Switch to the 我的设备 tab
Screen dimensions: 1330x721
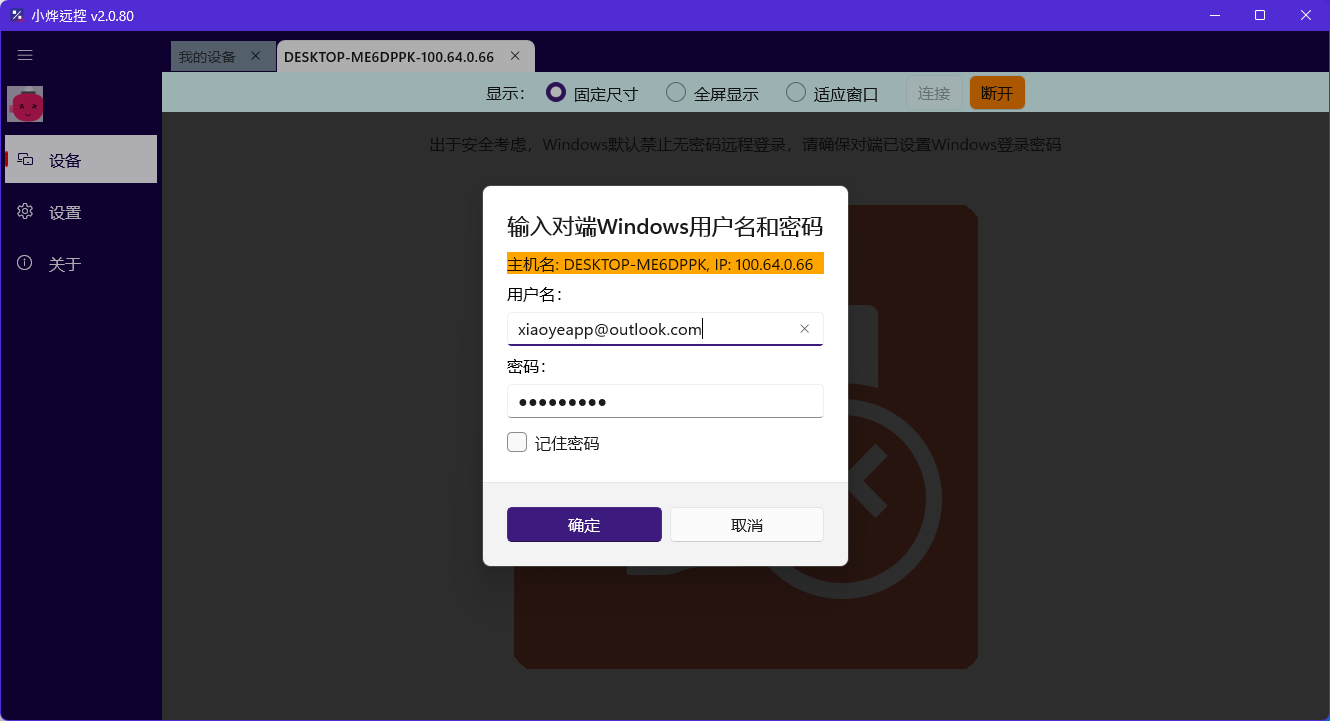[x=207, y=57]
